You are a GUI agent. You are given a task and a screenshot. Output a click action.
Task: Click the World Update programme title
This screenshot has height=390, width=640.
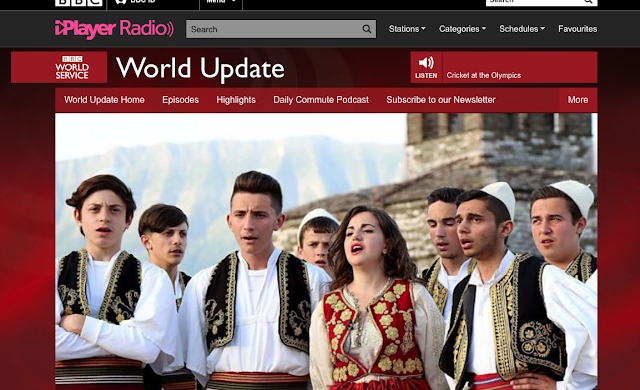point(200,68)
